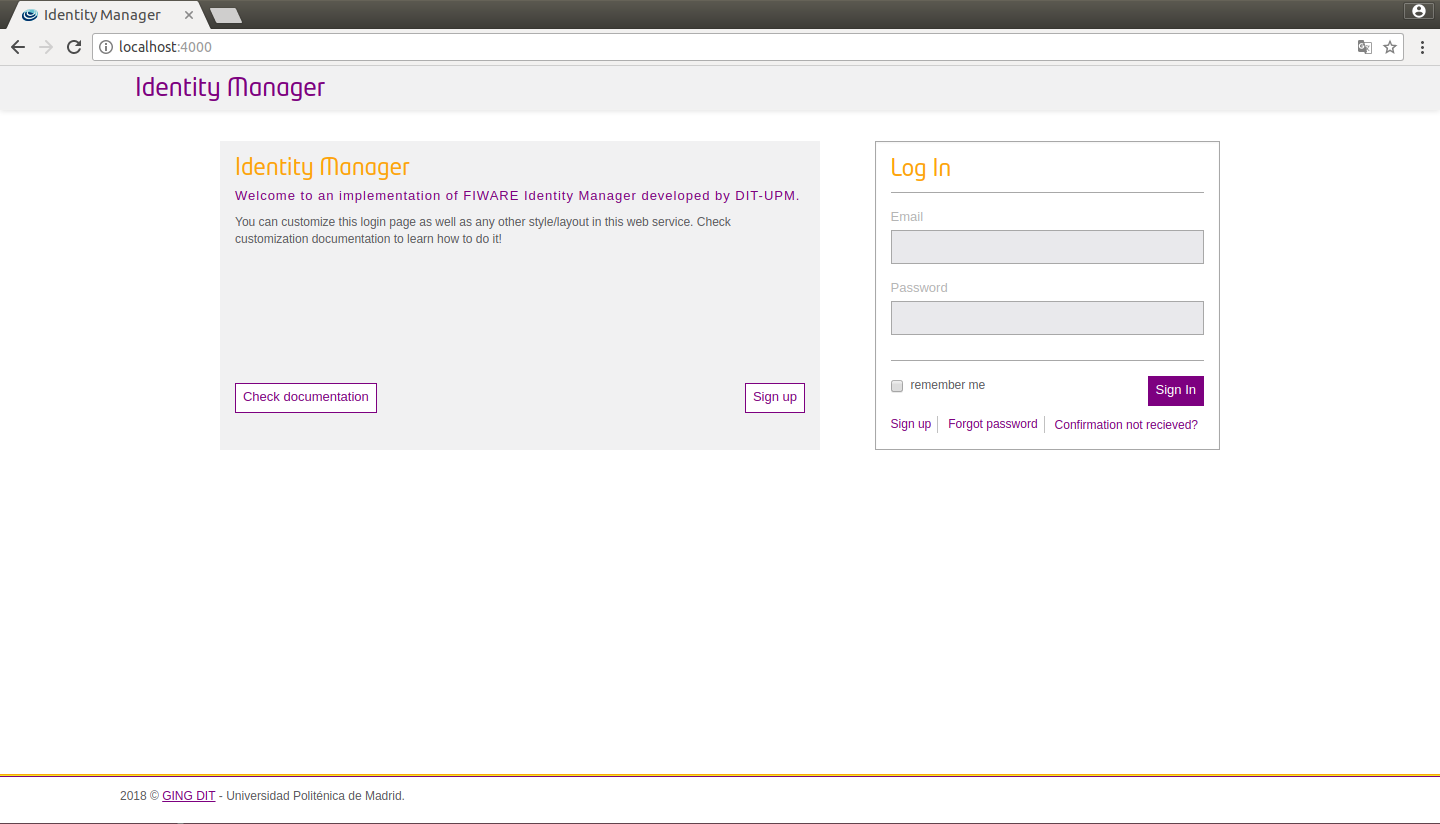
Task: Open Confirmation not recieved? link
Action: pyautogui.click(x=1126, y=425)
